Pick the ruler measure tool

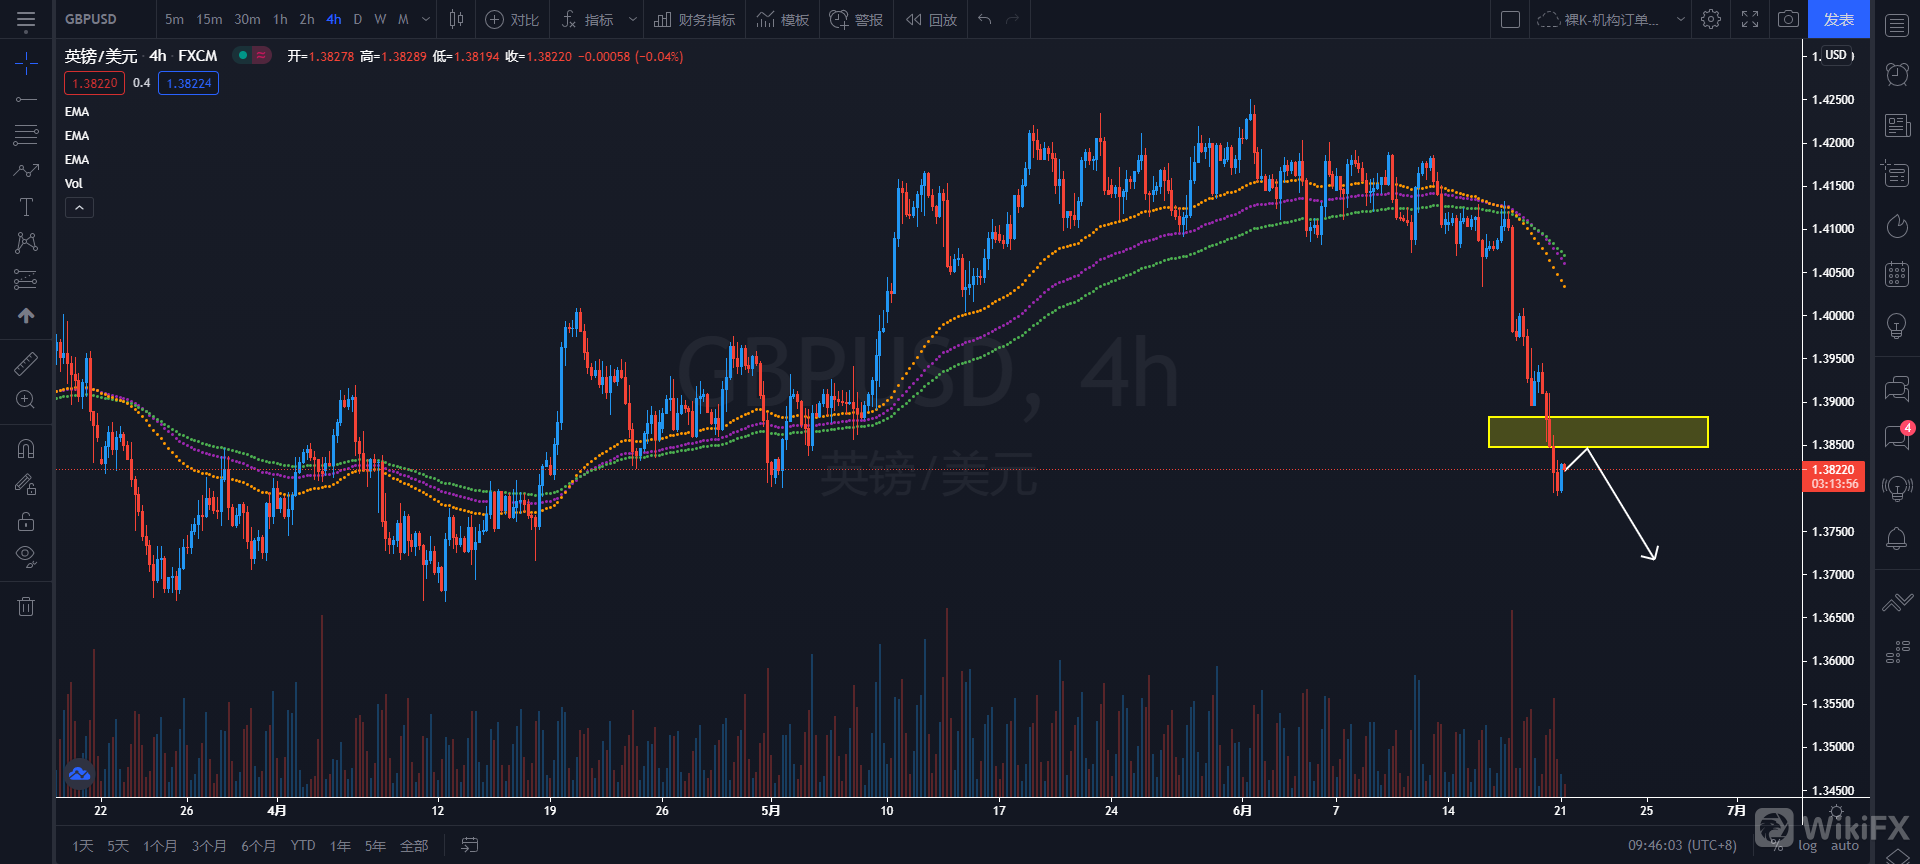26,363
